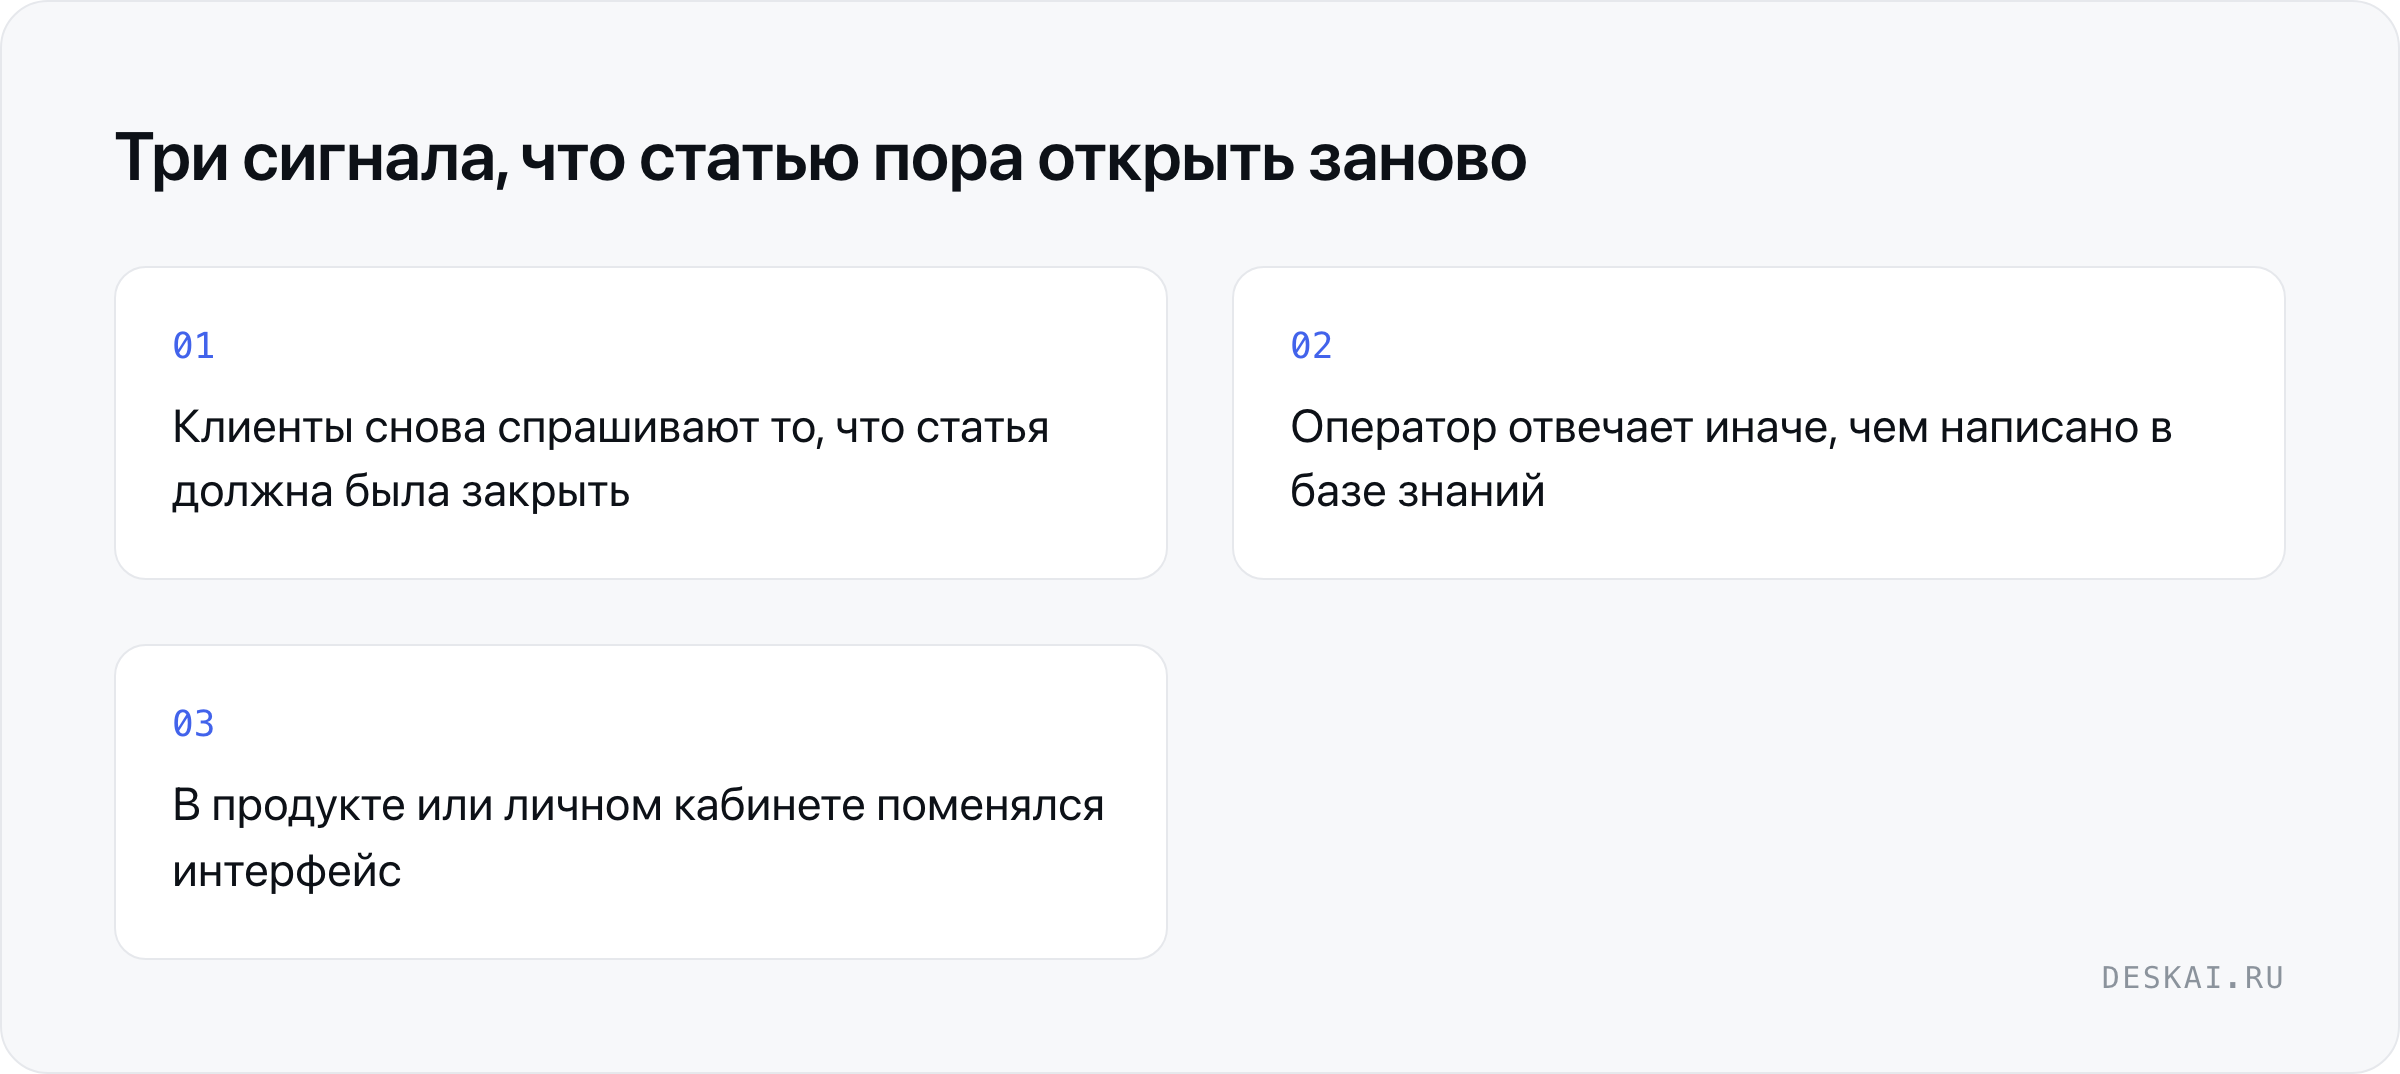Click the text line 'должна была закрыть'
2400x1074 pixels.
coord(401,493)
